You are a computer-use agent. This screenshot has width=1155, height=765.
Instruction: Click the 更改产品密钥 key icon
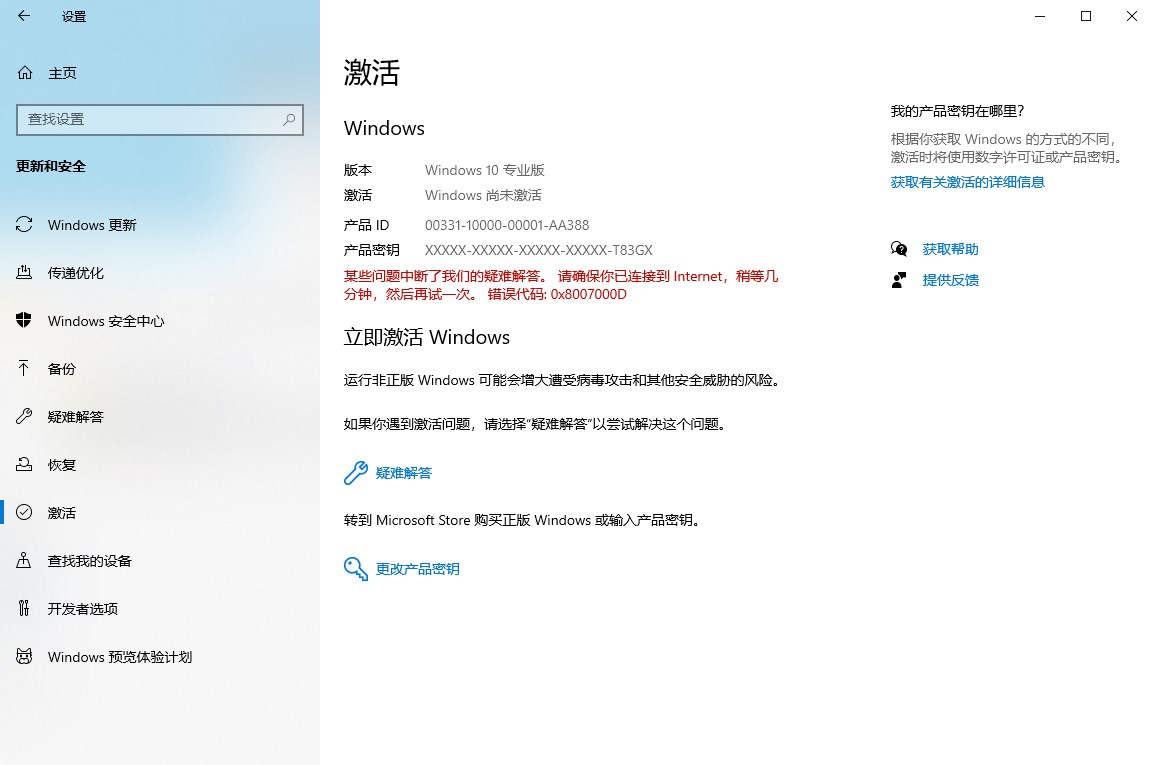(x=355, y=569)
